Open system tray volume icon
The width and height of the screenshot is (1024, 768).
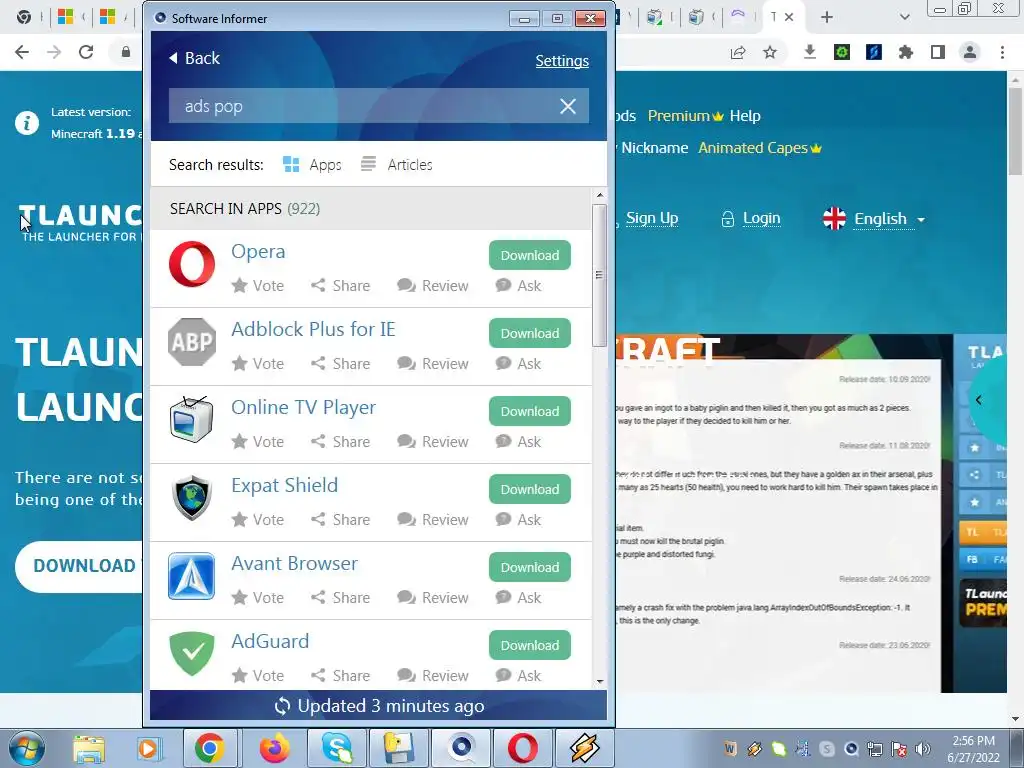click(923, 749)
